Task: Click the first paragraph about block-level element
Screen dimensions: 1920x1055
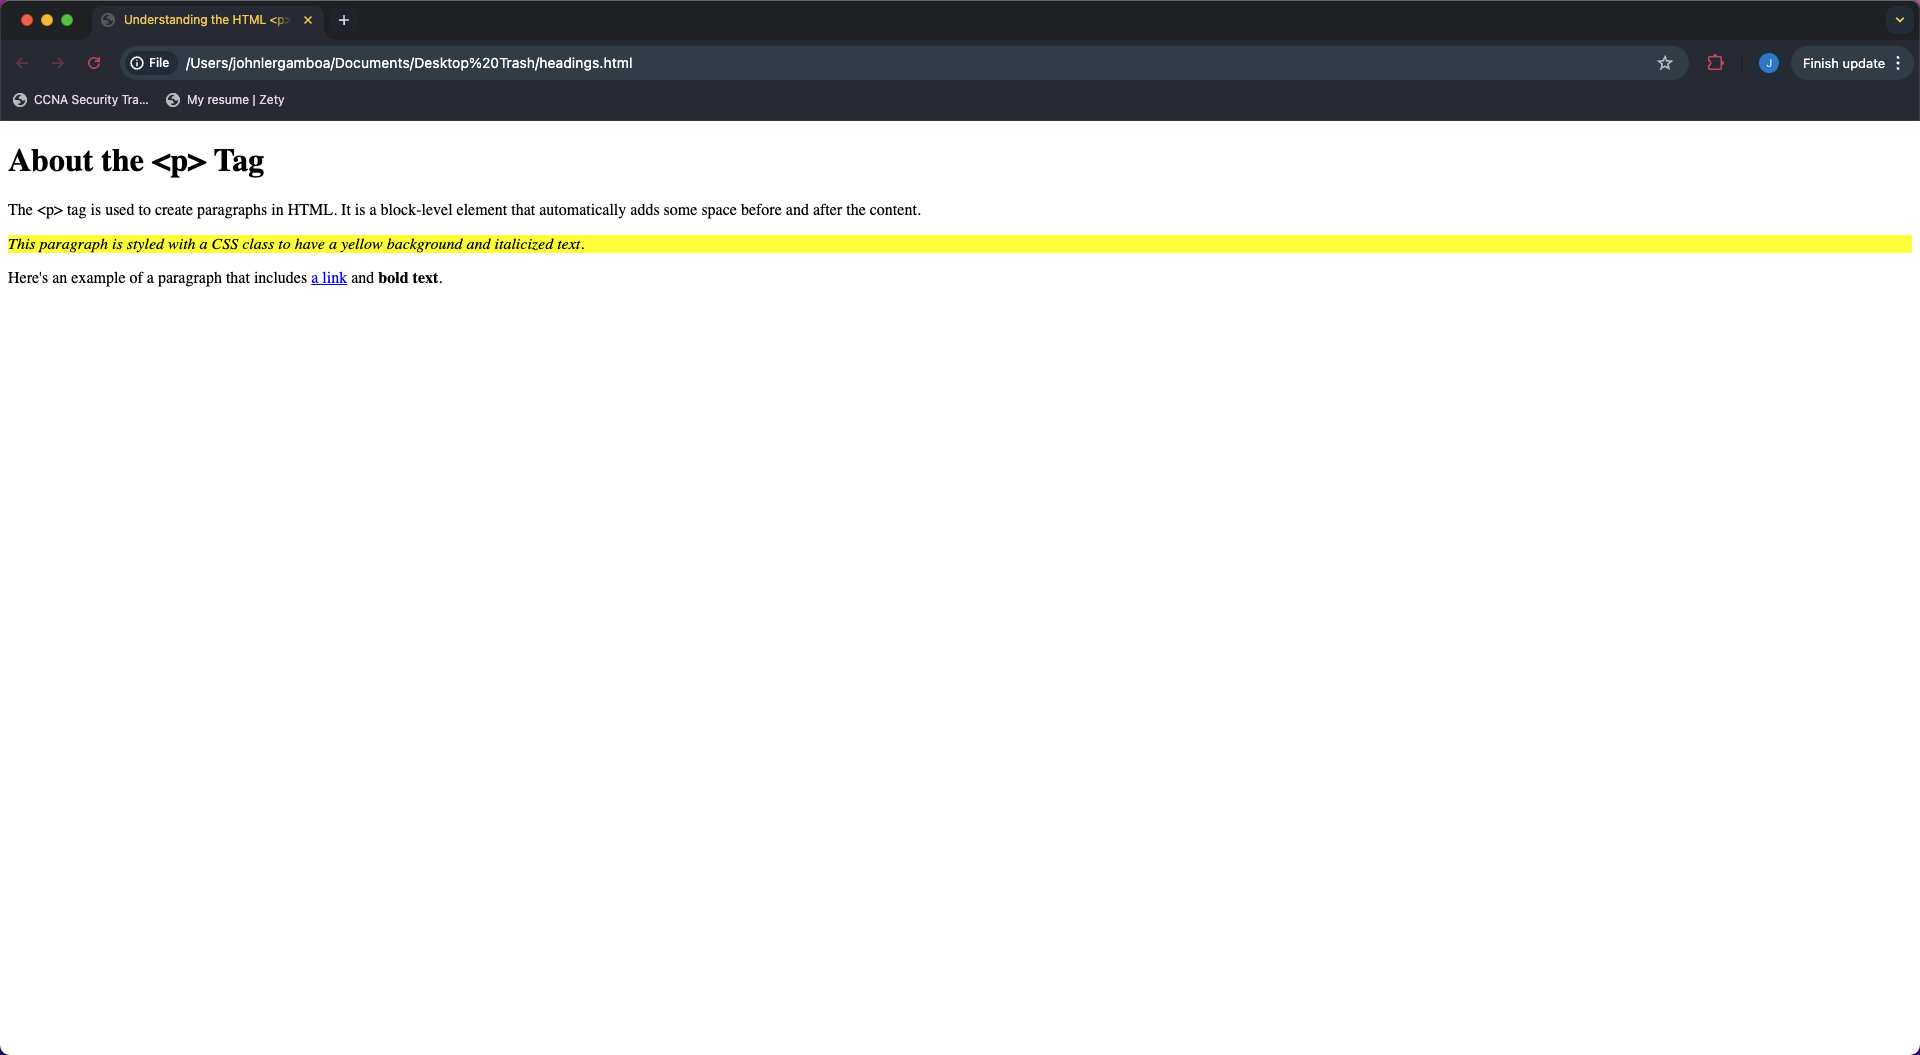Action: (x=464, y=210)
